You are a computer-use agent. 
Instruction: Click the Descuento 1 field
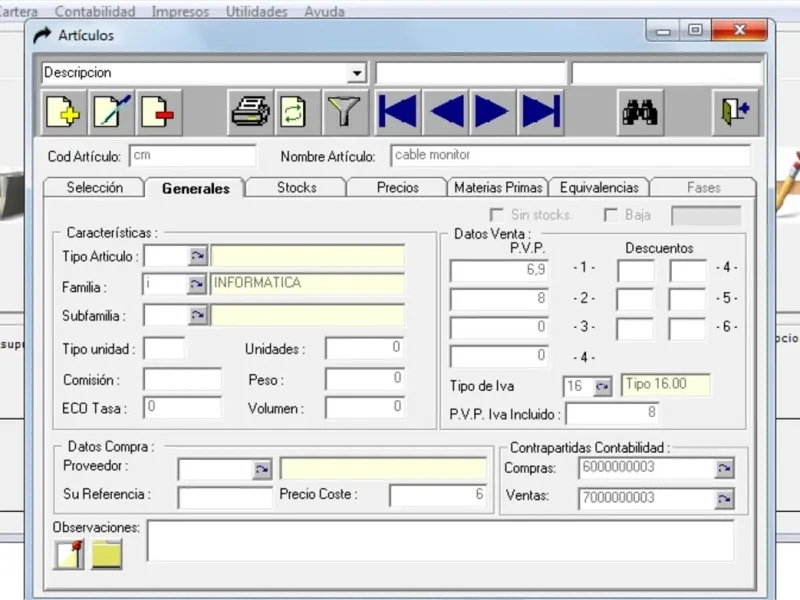coord(636,271)
